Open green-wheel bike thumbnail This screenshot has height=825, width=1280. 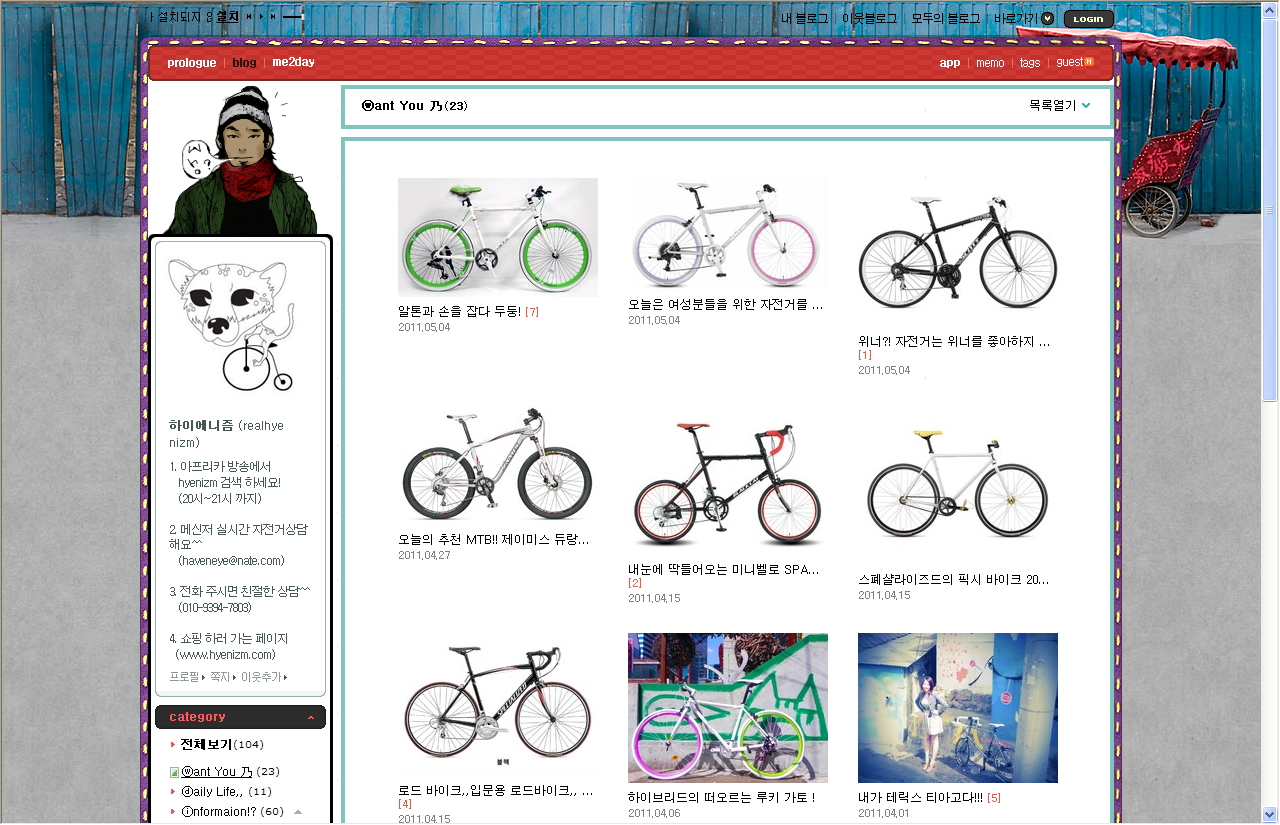pyautogui.click(x=498, y=237)
